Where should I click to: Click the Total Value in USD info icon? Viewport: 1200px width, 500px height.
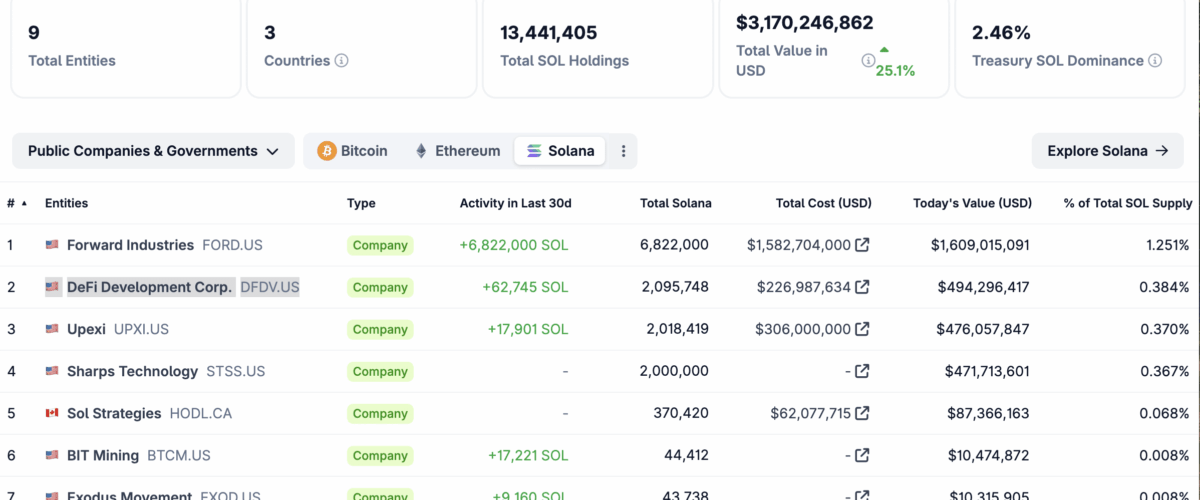(x=868, y=61)
